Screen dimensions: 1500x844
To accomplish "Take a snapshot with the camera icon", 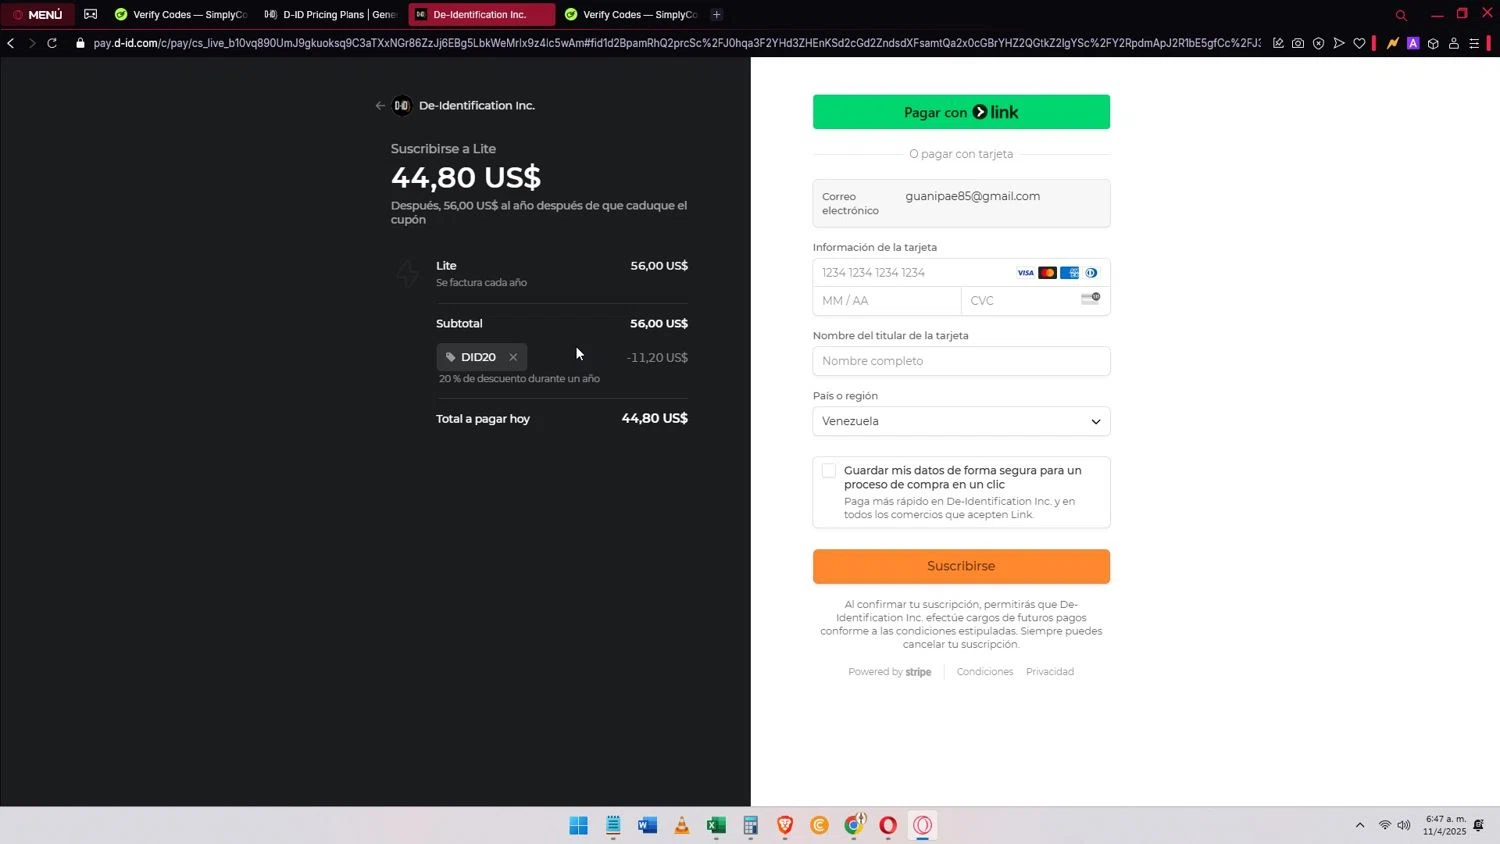I will 1298,43.
